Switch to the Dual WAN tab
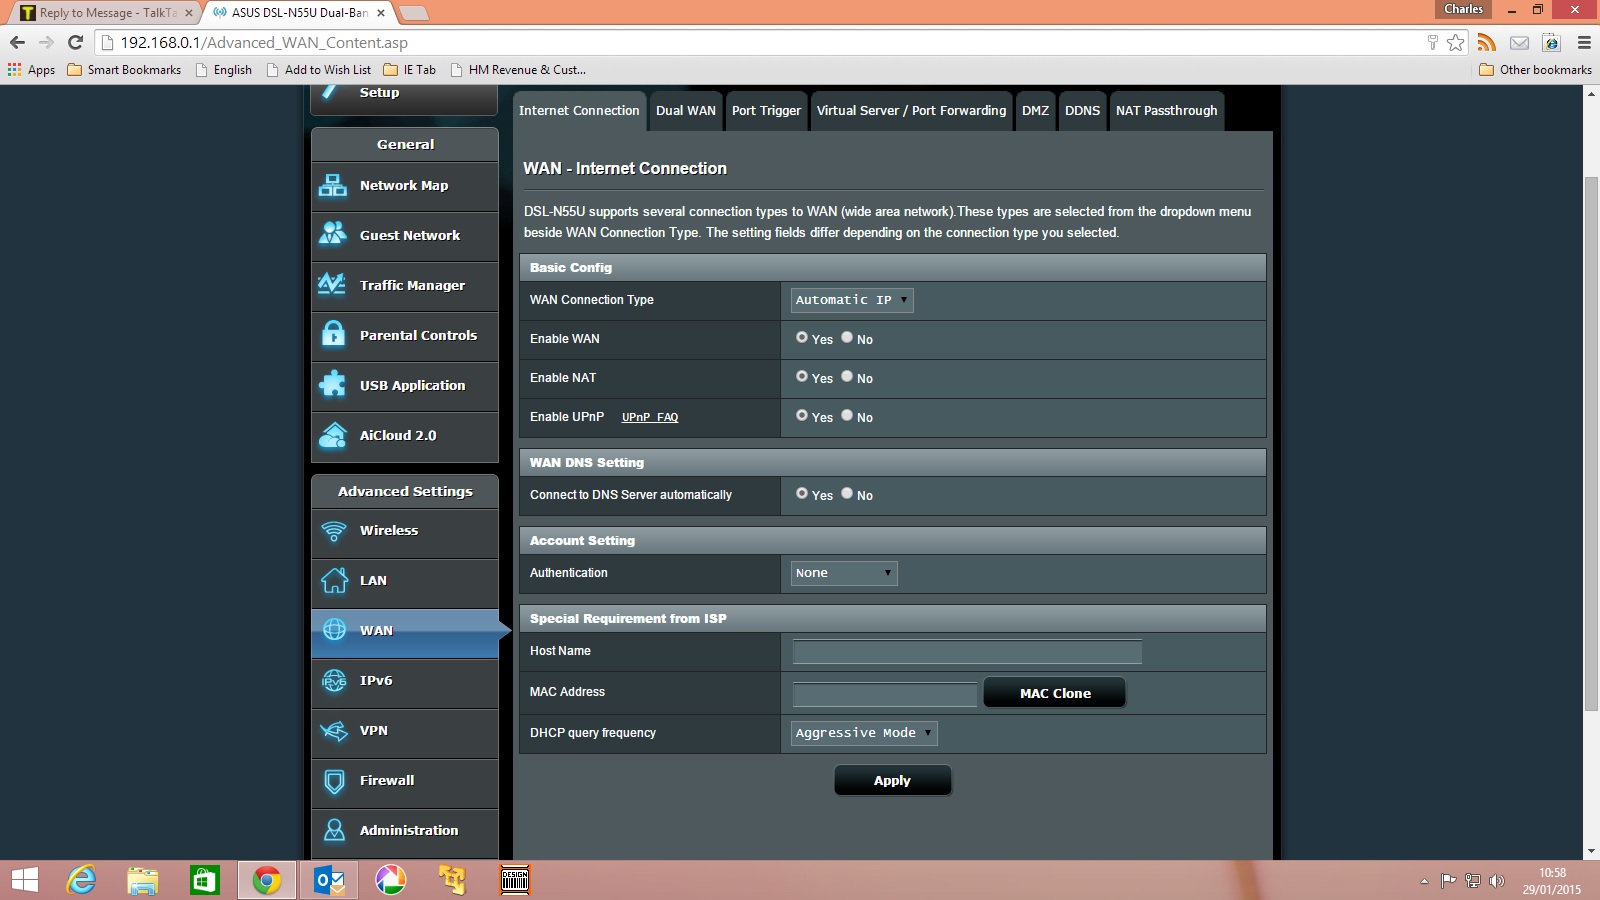The image size is (1600, 900). (686, 111)
